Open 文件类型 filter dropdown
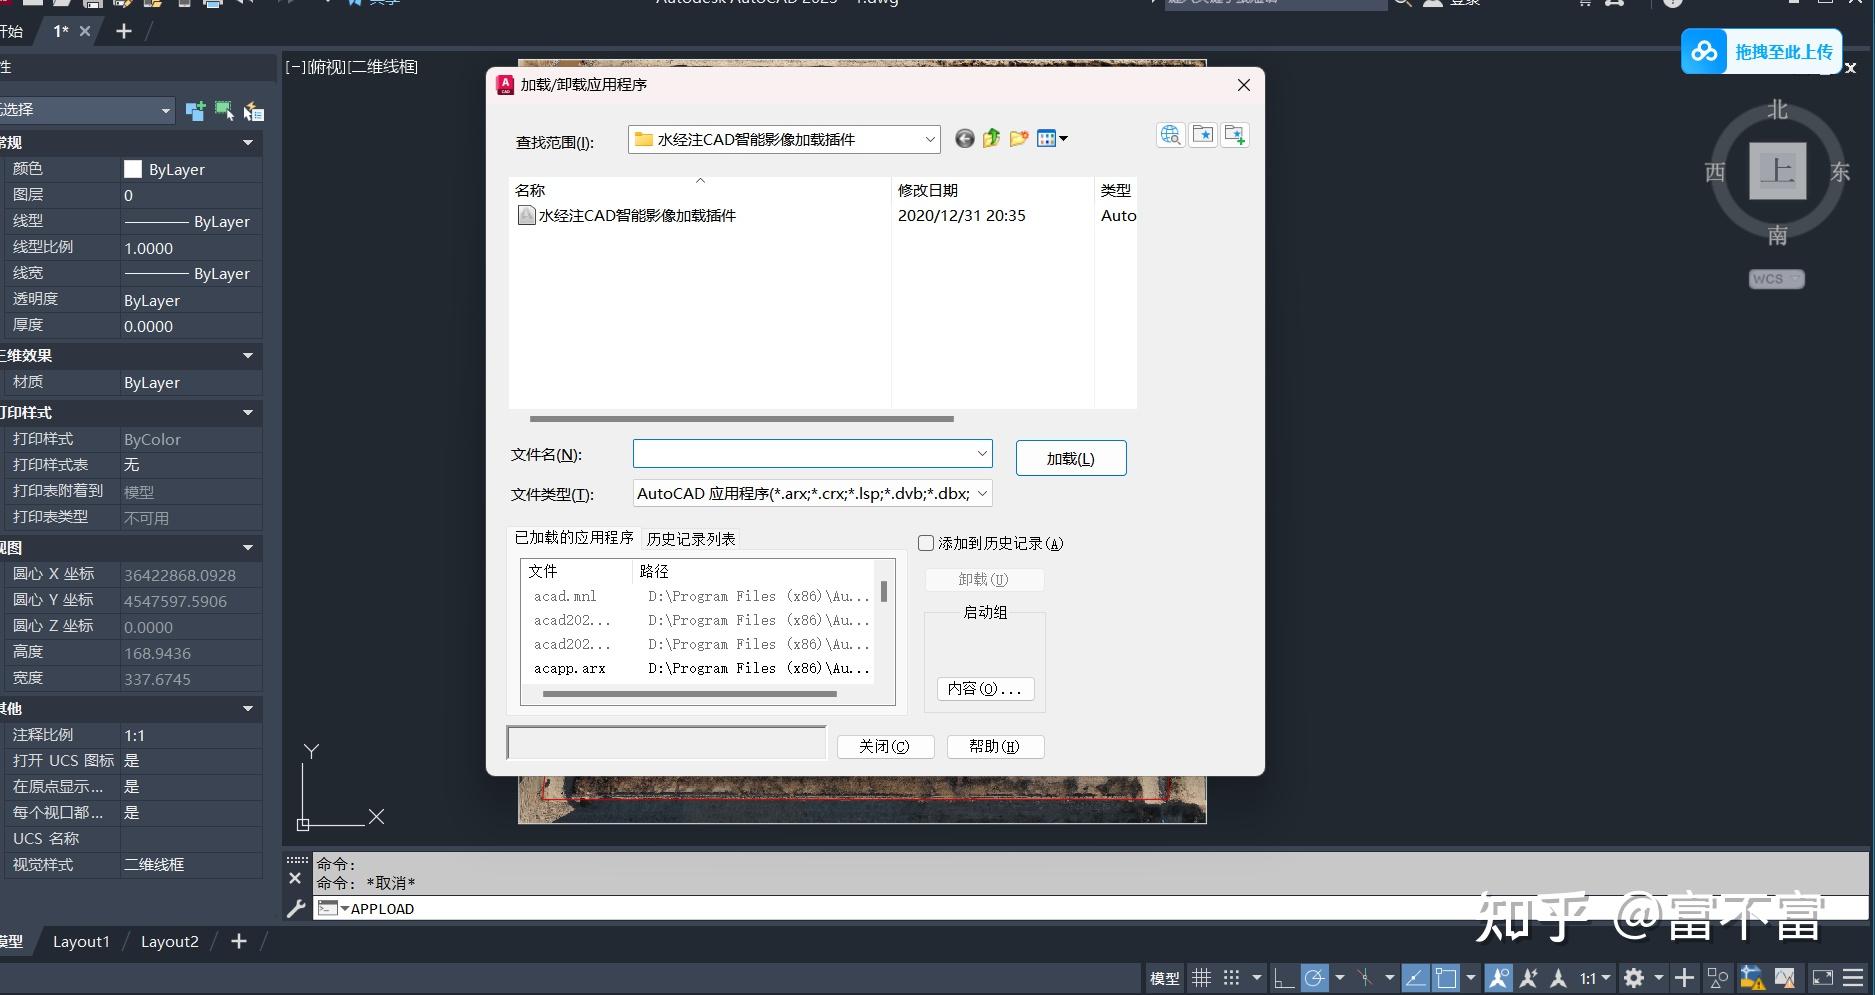The height and width of the screenshot is (995, 1875). pyautogui.click(x=981, y=493)
